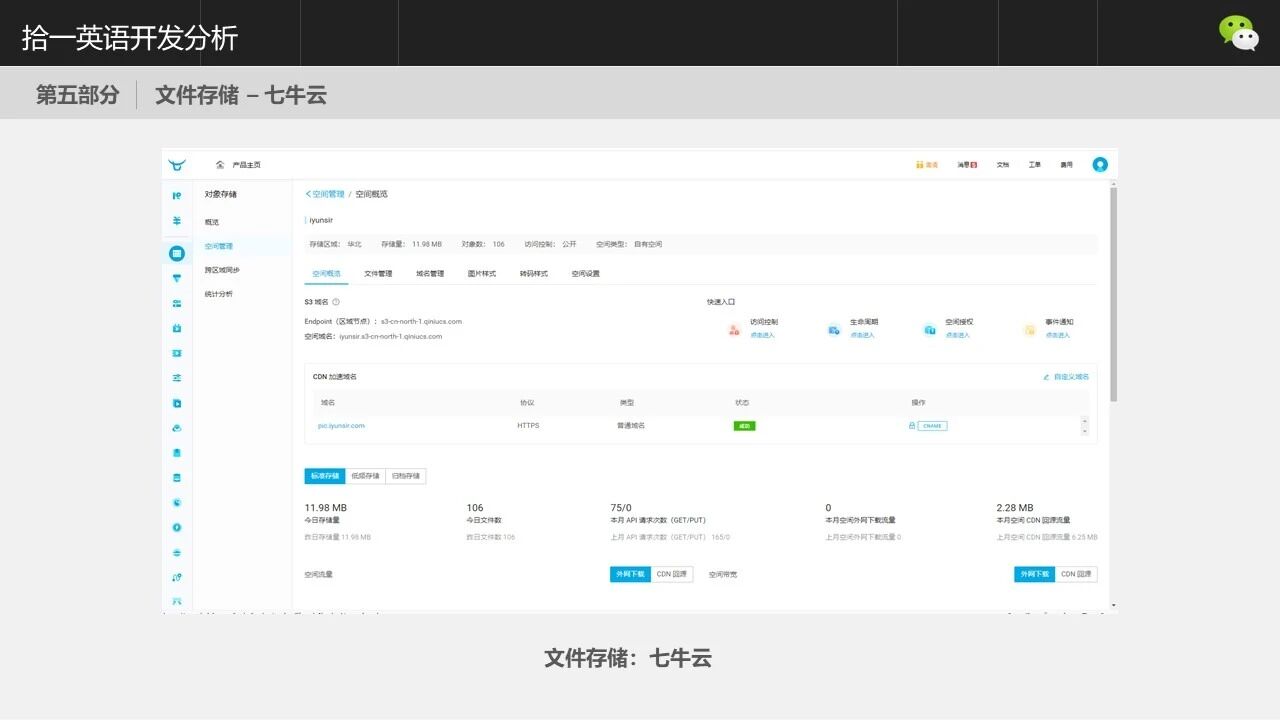Open the 转码样式 tab
The image size is (1280, 720).
534,273
